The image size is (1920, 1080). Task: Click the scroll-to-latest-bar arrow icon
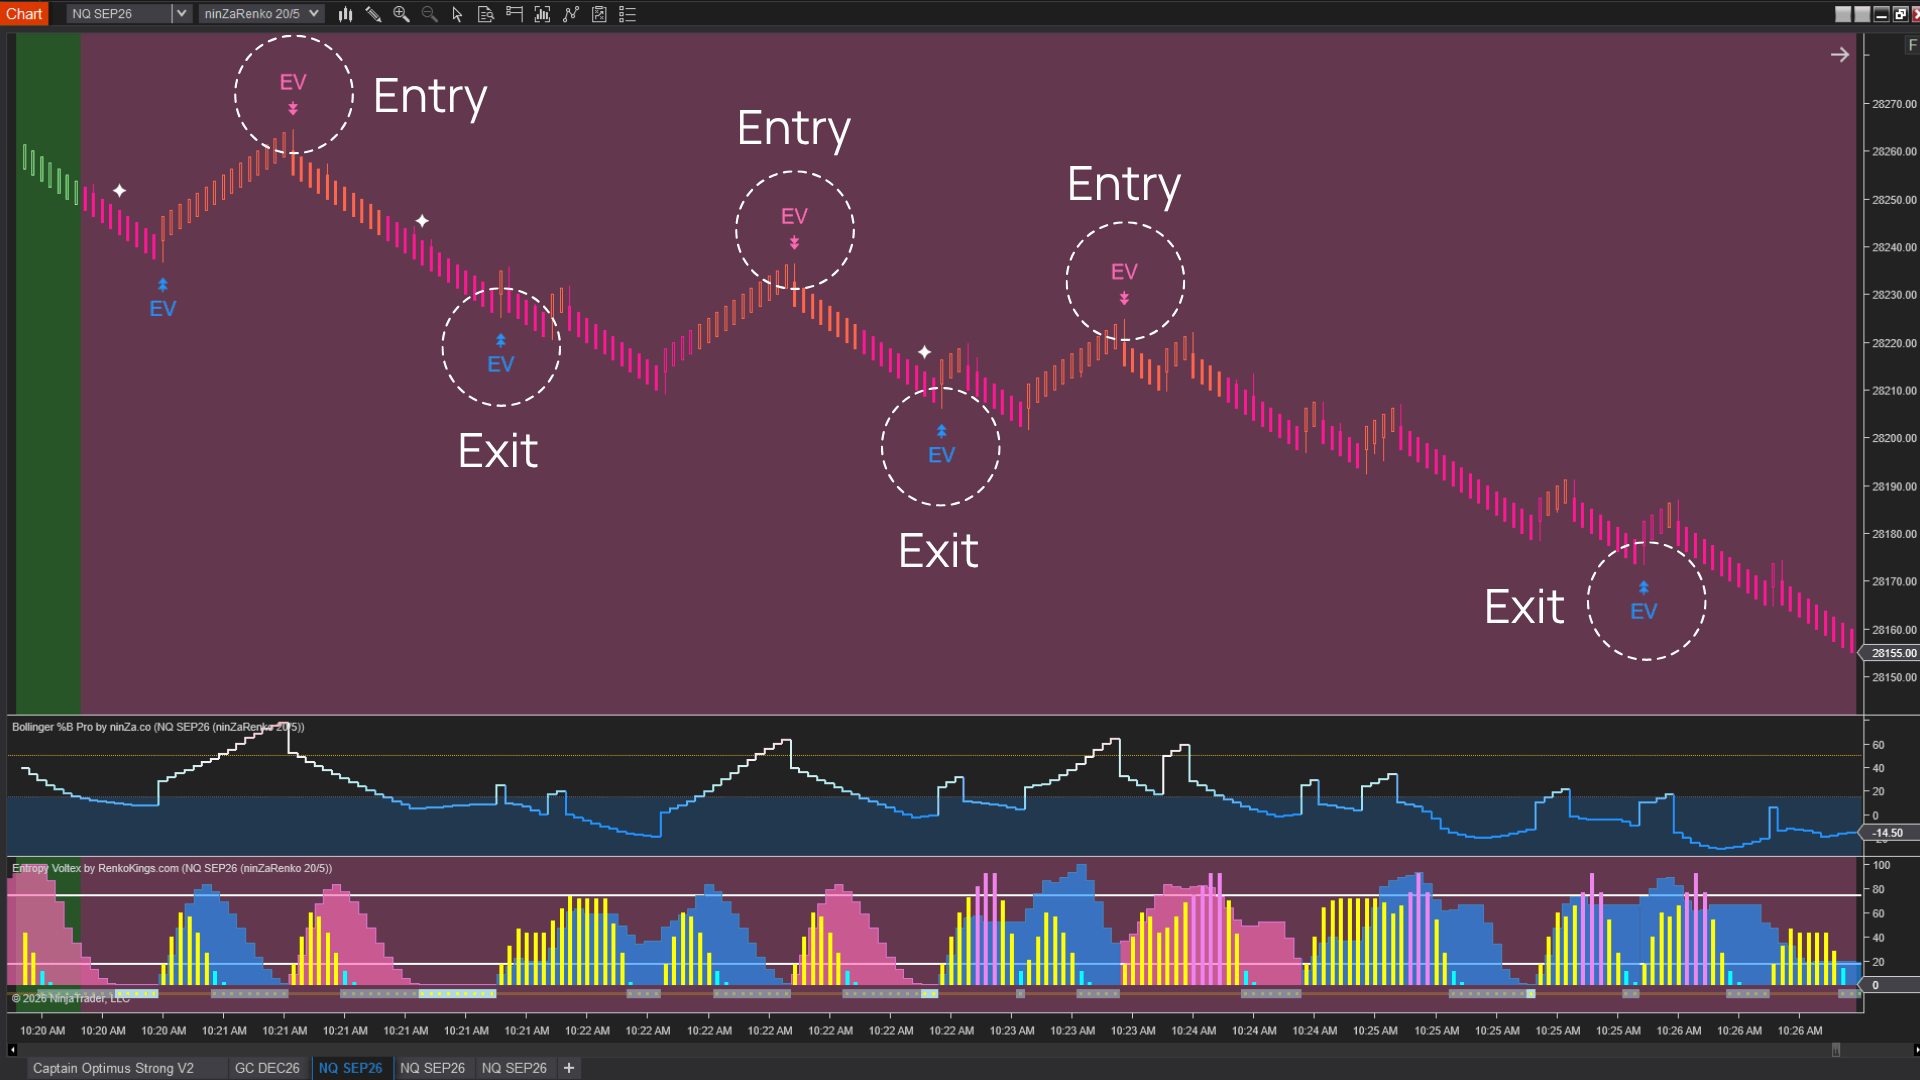coord(1840,55)
